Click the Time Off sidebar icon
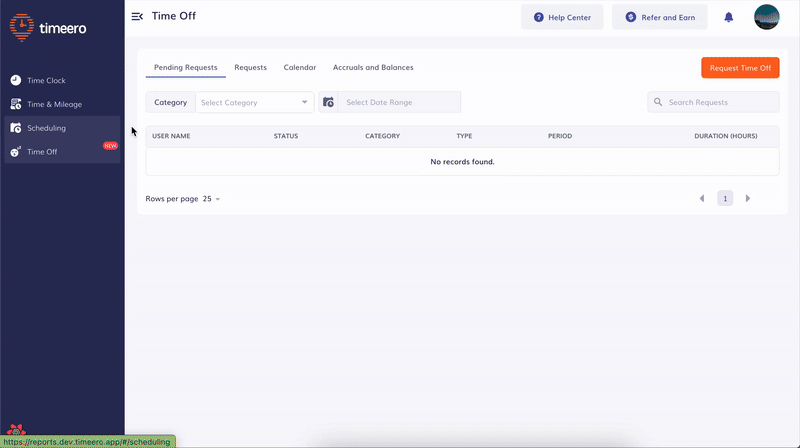Screen dimensions: 800x448 pos(15,152)
